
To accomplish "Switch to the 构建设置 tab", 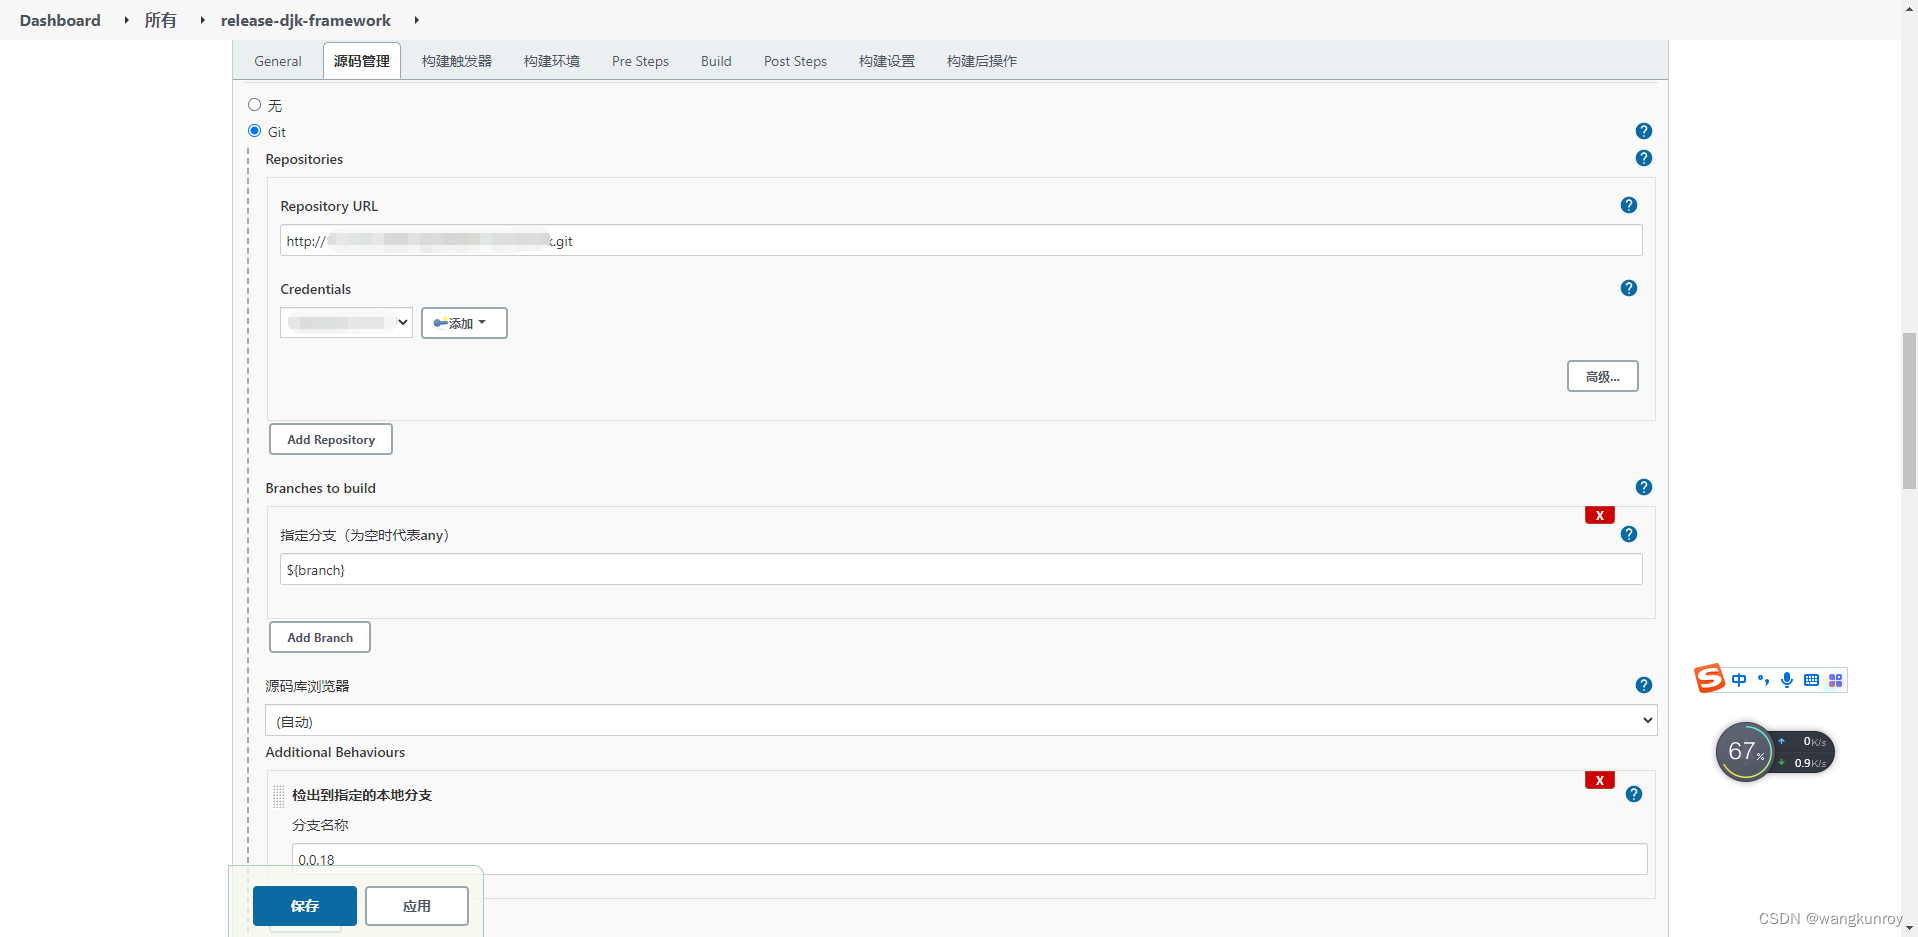I will click(x=887, y=61).
